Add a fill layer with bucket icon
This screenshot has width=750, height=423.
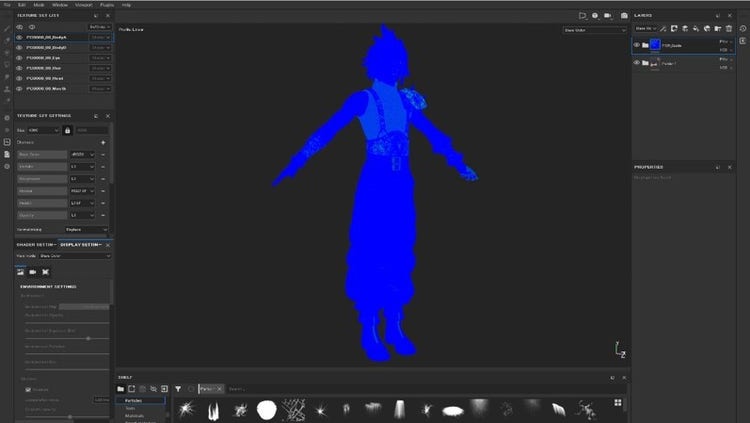[x=696, y=29]
